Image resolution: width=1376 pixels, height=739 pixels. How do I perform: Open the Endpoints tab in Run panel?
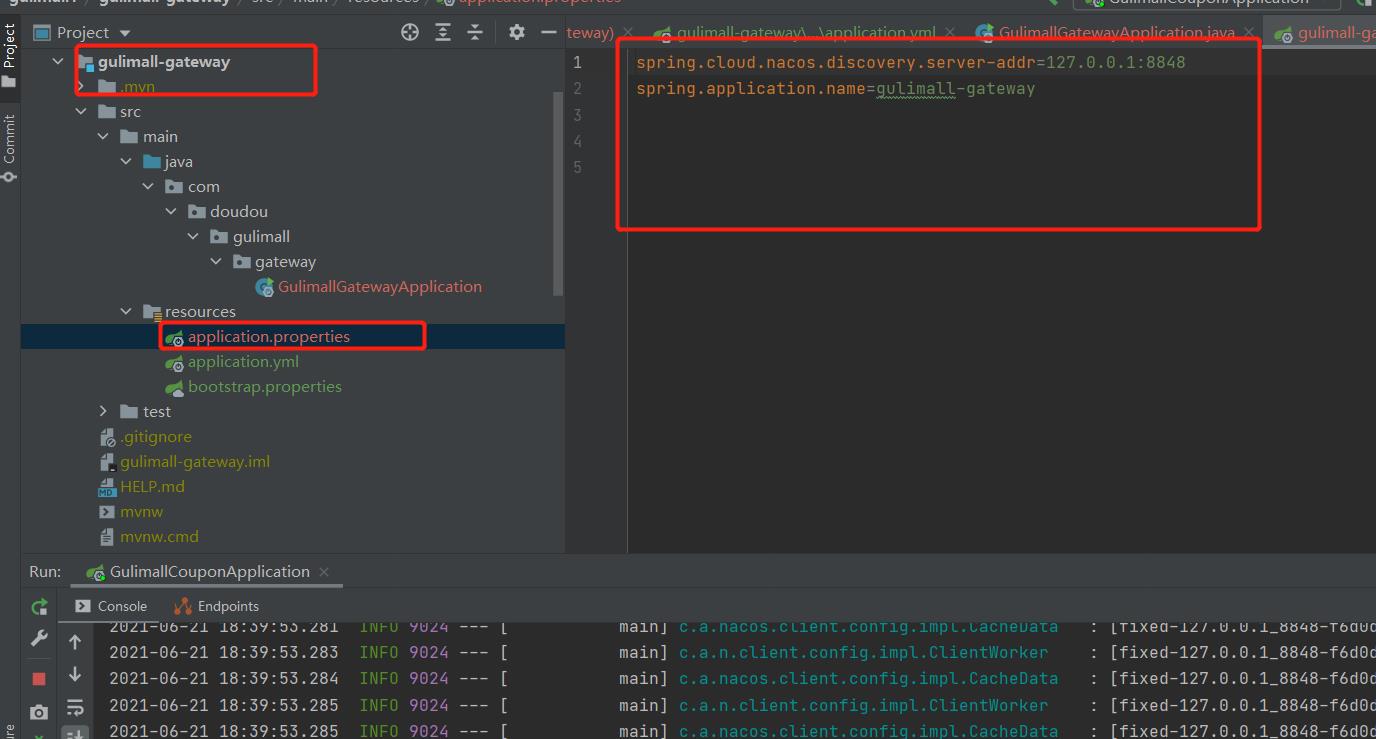pos(217,606)
